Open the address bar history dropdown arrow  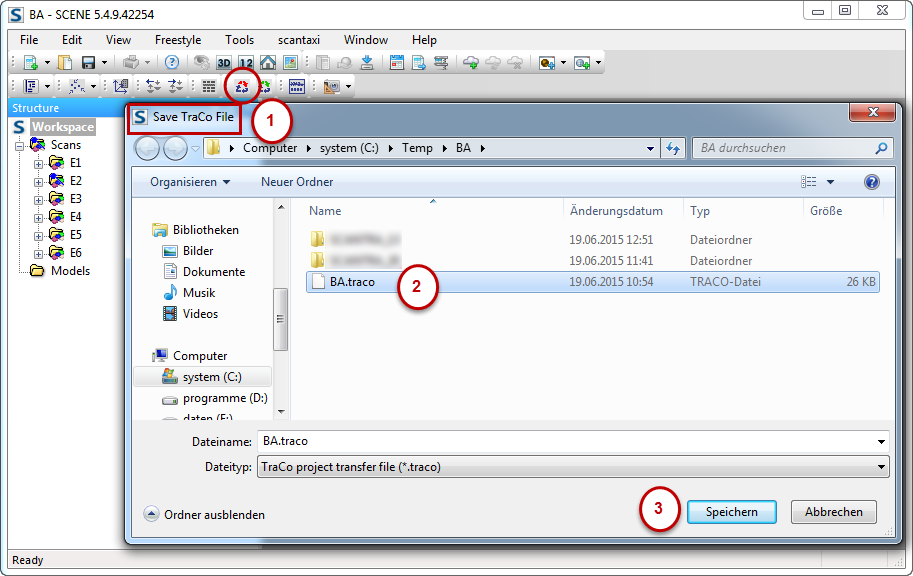coord(650,149)
